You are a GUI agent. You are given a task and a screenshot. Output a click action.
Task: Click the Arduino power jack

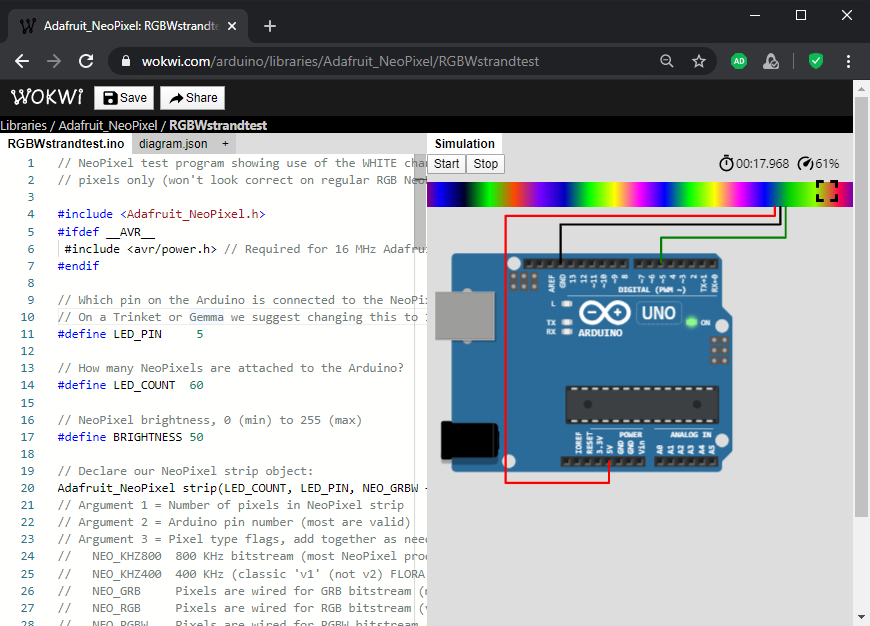click(469, 441)
